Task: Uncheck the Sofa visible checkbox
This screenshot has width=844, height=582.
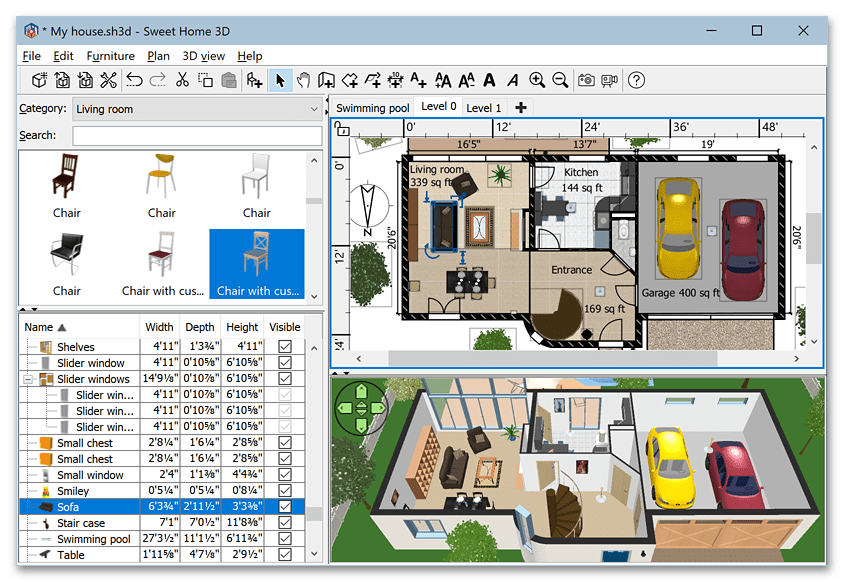Action: click(x=285, y=507)
